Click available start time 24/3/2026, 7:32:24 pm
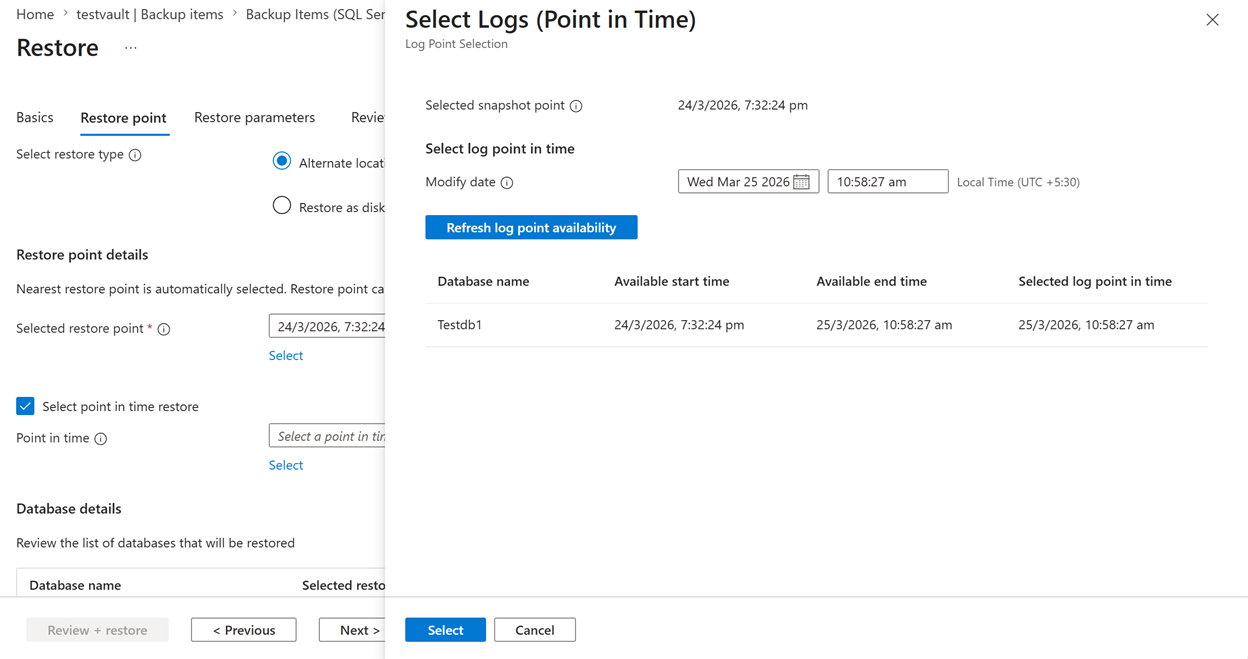The width and height of the screenshot is (1248, 659). click(x=679, y=325)
